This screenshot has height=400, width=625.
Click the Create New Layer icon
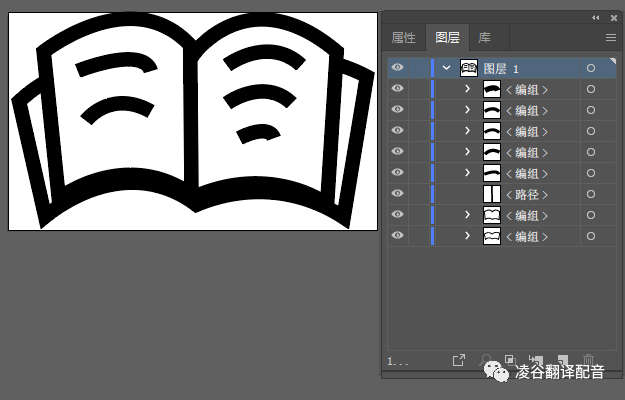pyautogui.click(x=562, y=360)
